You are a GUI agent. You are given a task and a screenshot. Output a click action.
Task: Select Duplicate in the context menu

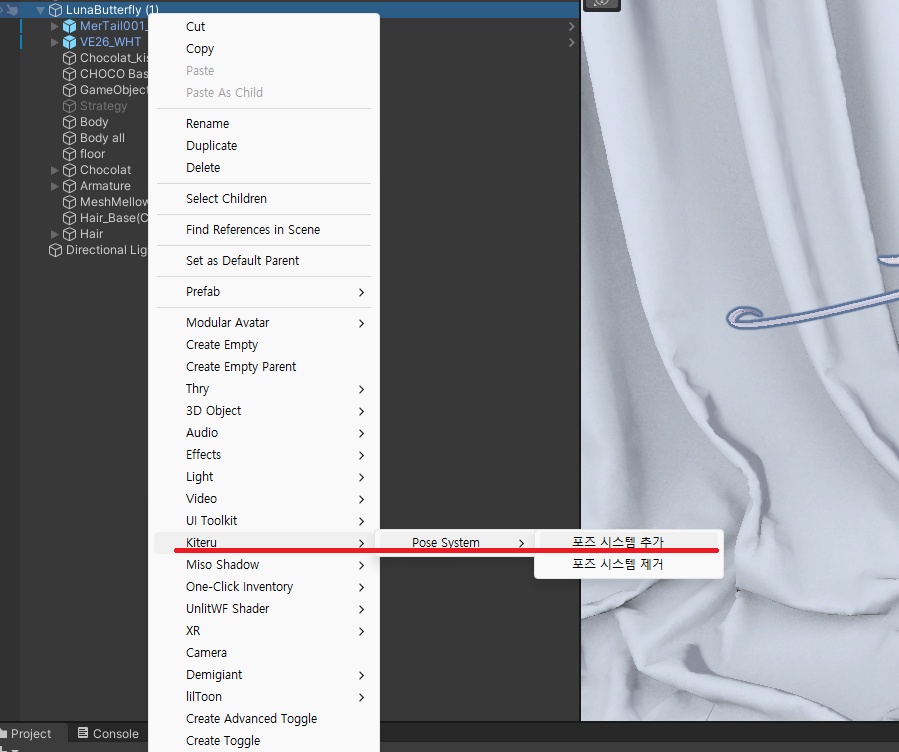click(x=264, y=146)
